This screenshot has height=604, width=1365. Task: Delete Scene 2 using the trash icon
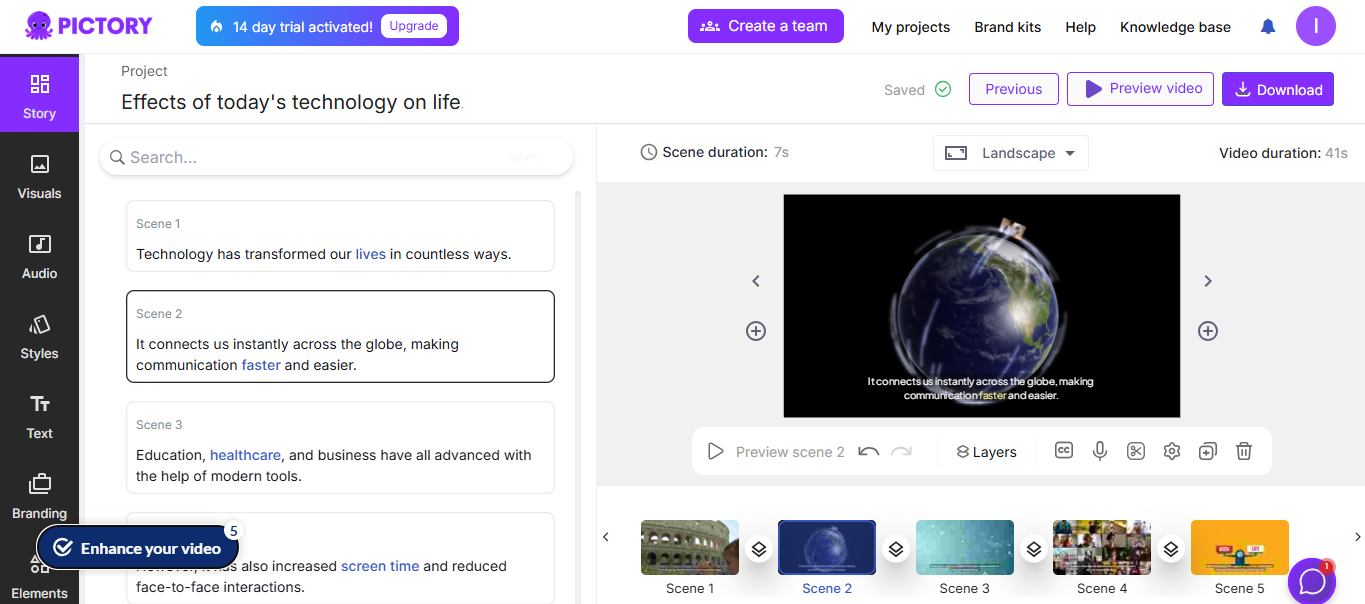(x=1243, y=451)
